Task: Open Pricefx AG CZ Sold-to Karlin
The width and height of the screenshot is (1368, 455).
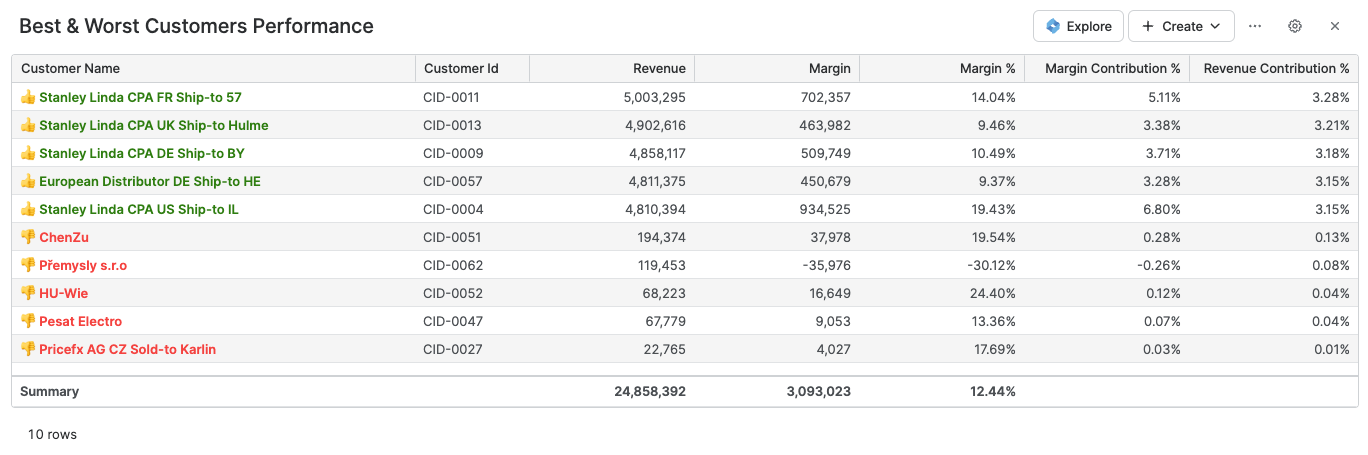Action: [x=128, y=349]
